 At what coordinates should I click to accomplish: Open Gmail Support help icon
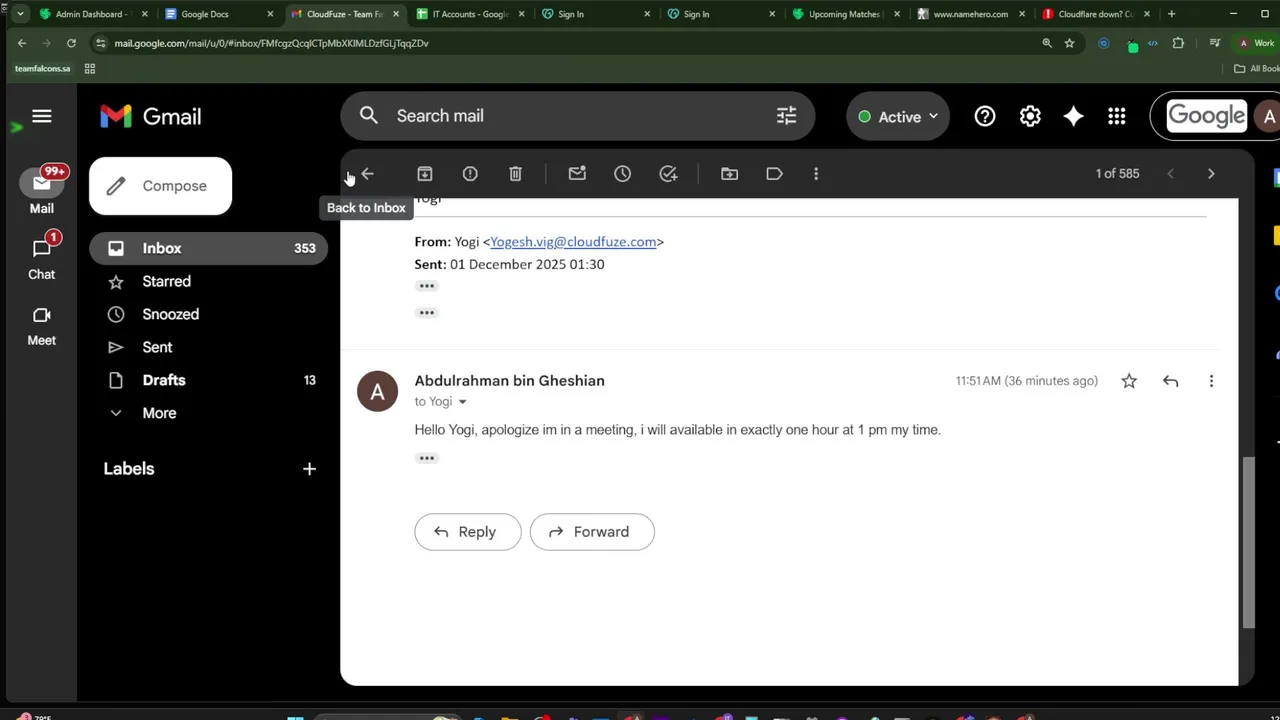coord(985,117)
